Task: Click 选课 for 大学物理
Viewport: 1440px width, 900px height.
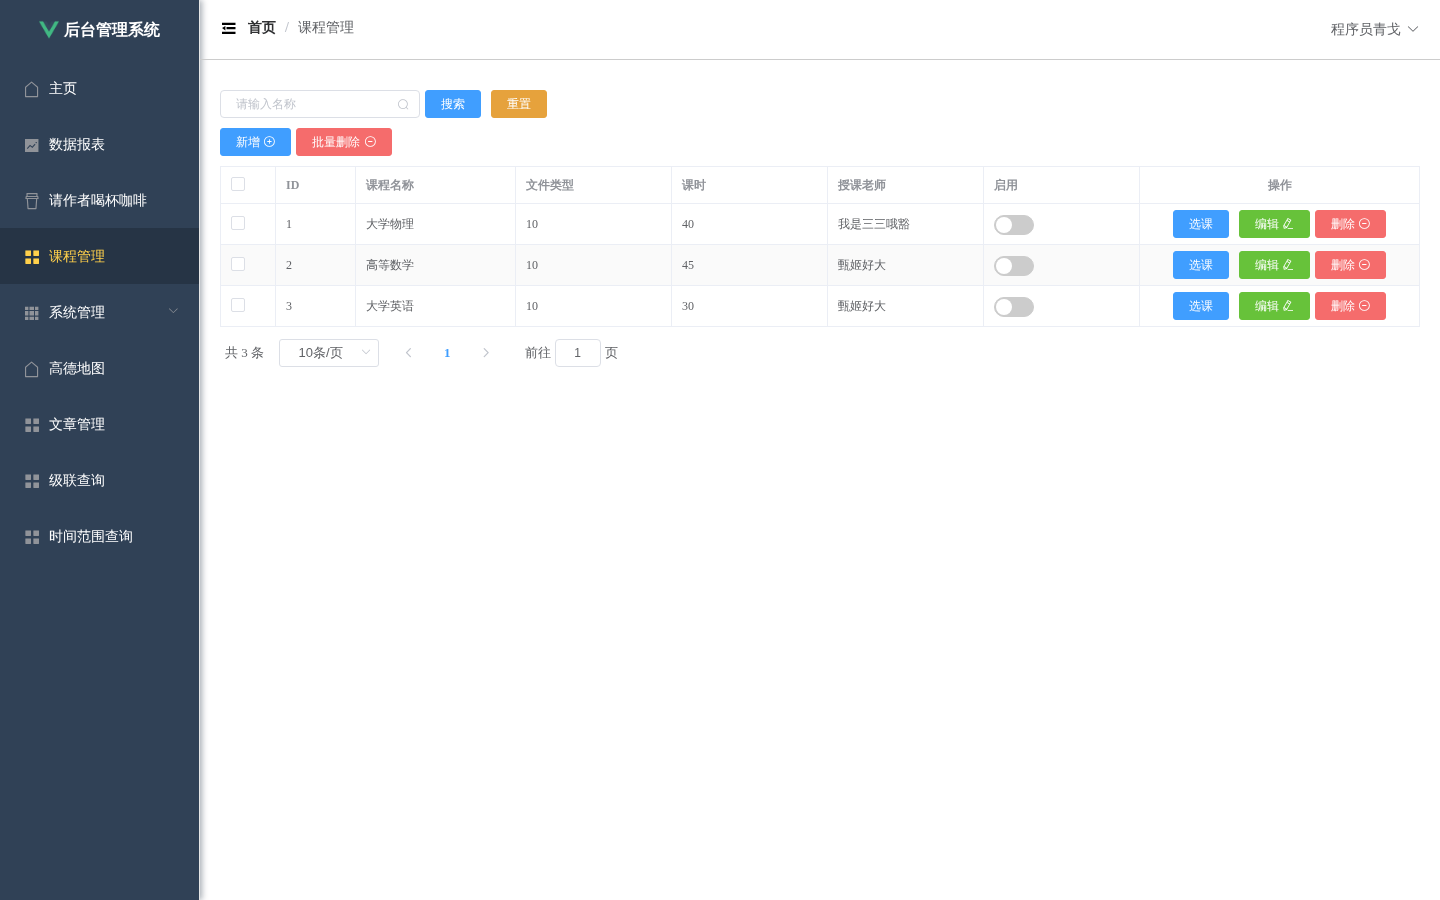Action: pos(1201,224)
